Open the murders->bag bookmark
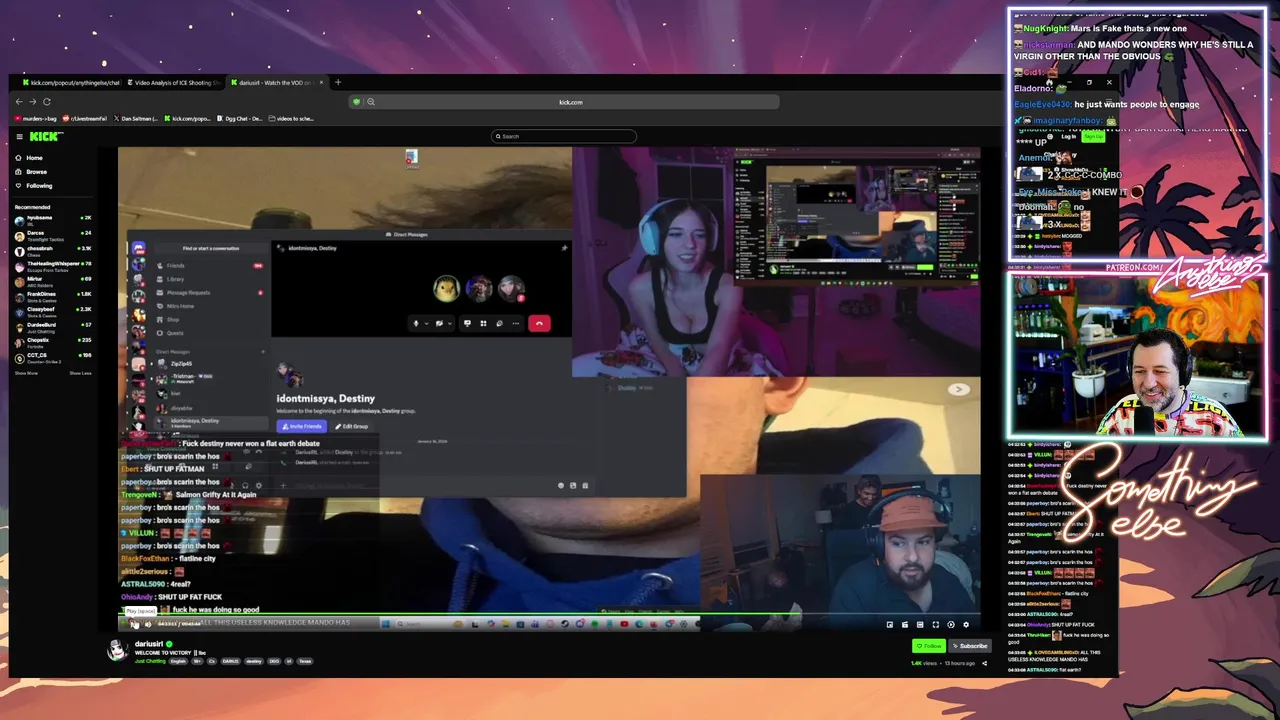 point(35,119)
